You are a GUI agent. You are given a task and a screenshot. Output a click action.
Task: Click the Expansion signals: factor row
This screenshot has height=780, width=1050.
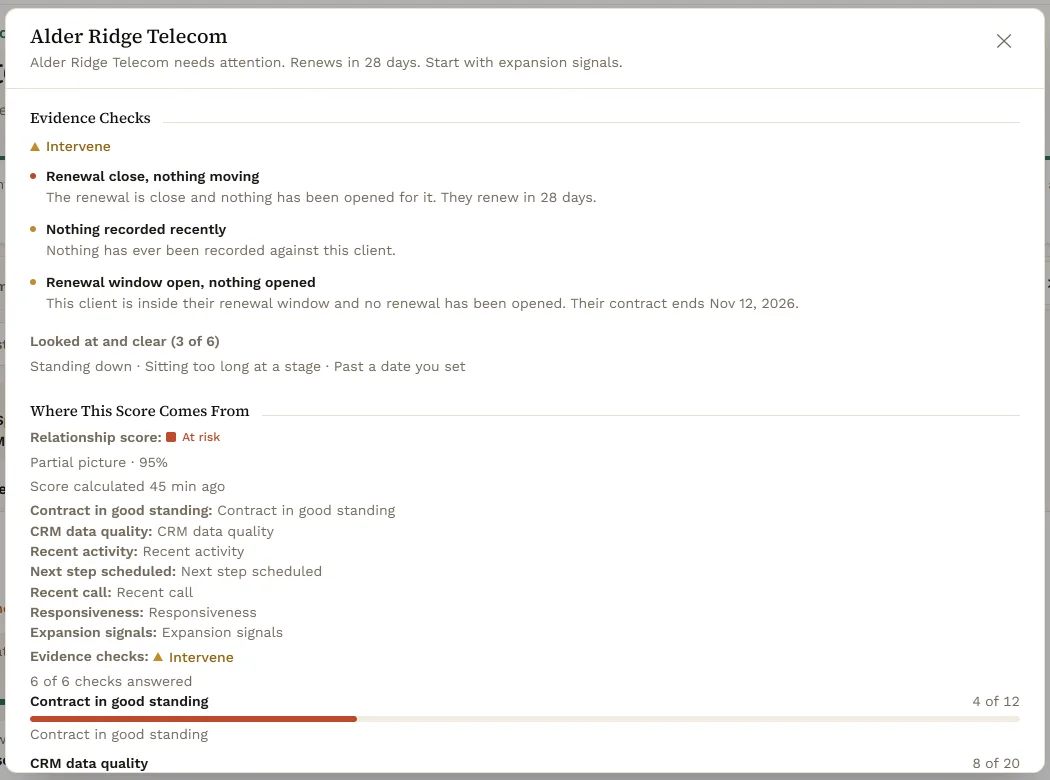point(157,633)
